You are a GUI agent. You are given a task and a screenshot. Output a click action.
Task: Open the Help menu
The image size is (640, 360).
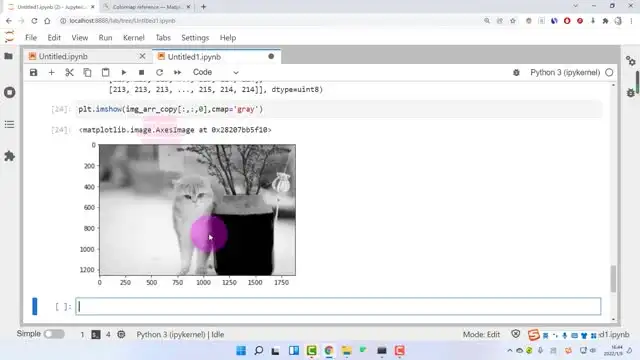tap(228, 38)
